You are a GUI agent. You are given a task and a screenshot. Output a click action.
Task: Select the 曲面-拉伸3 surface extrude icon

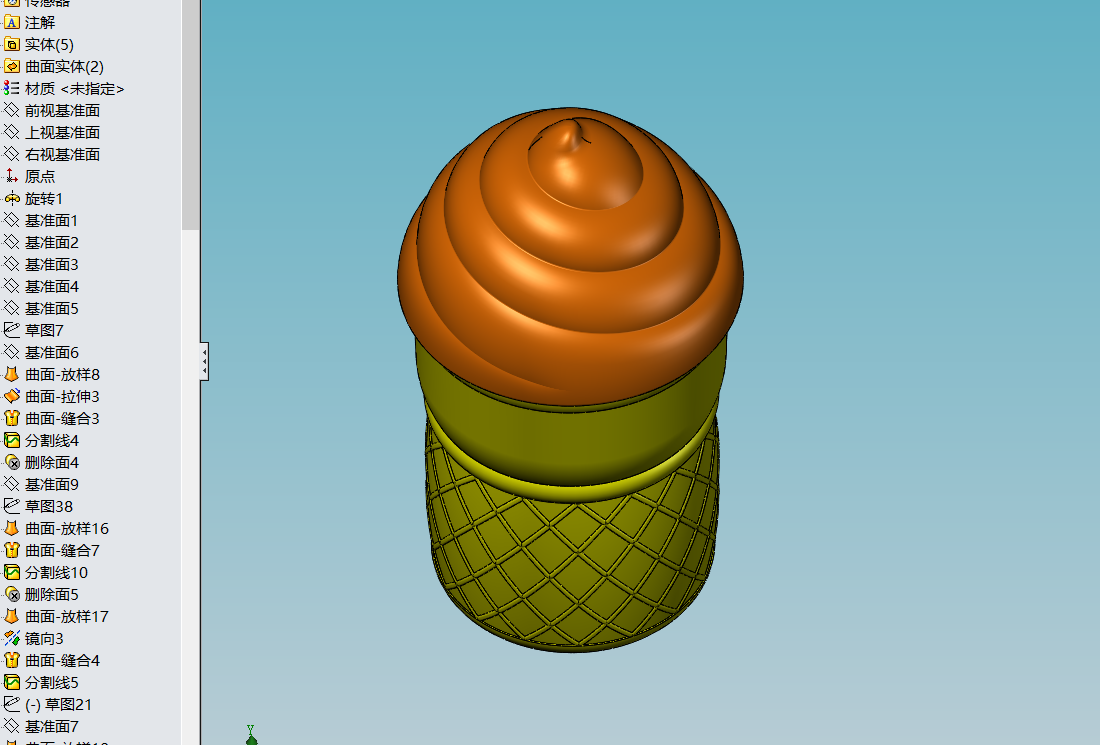12,396
